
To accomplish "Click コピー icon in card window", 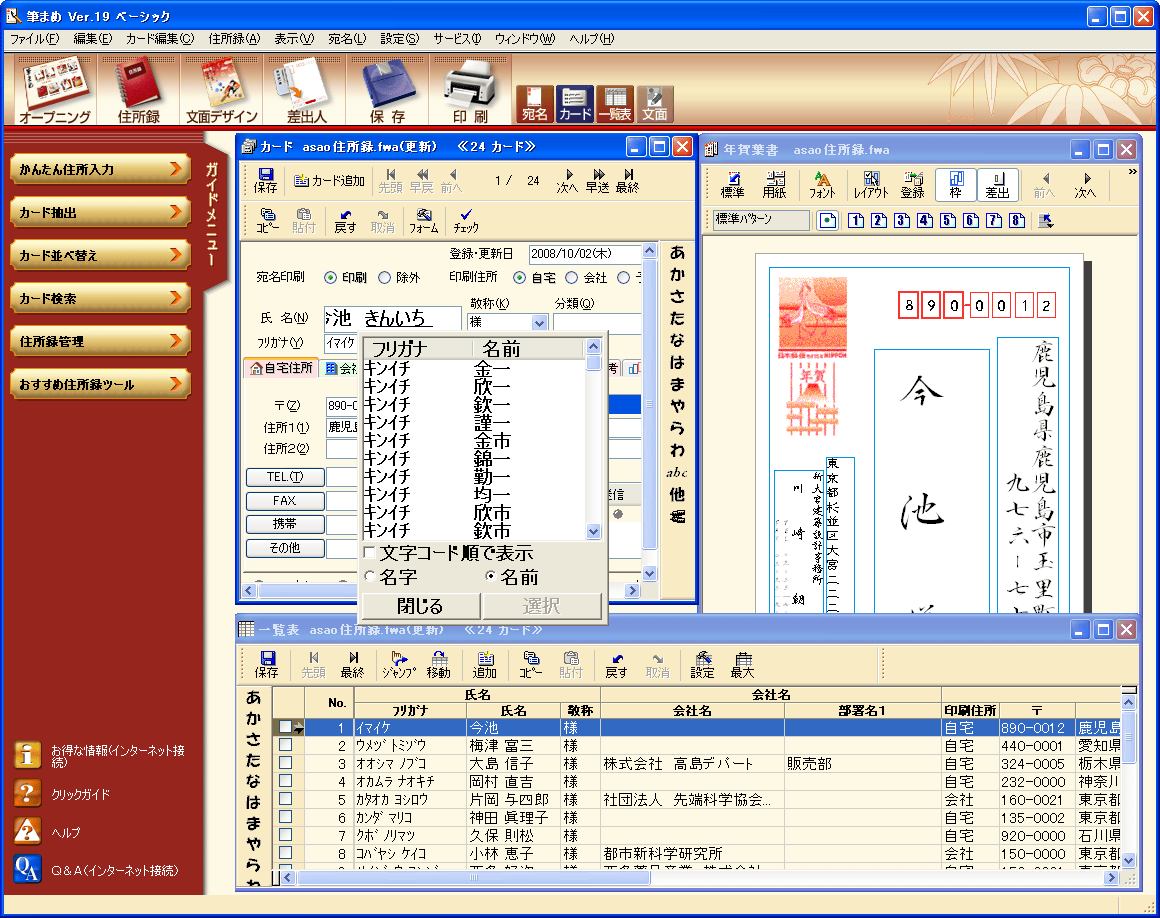I will (x=267, y=220).
